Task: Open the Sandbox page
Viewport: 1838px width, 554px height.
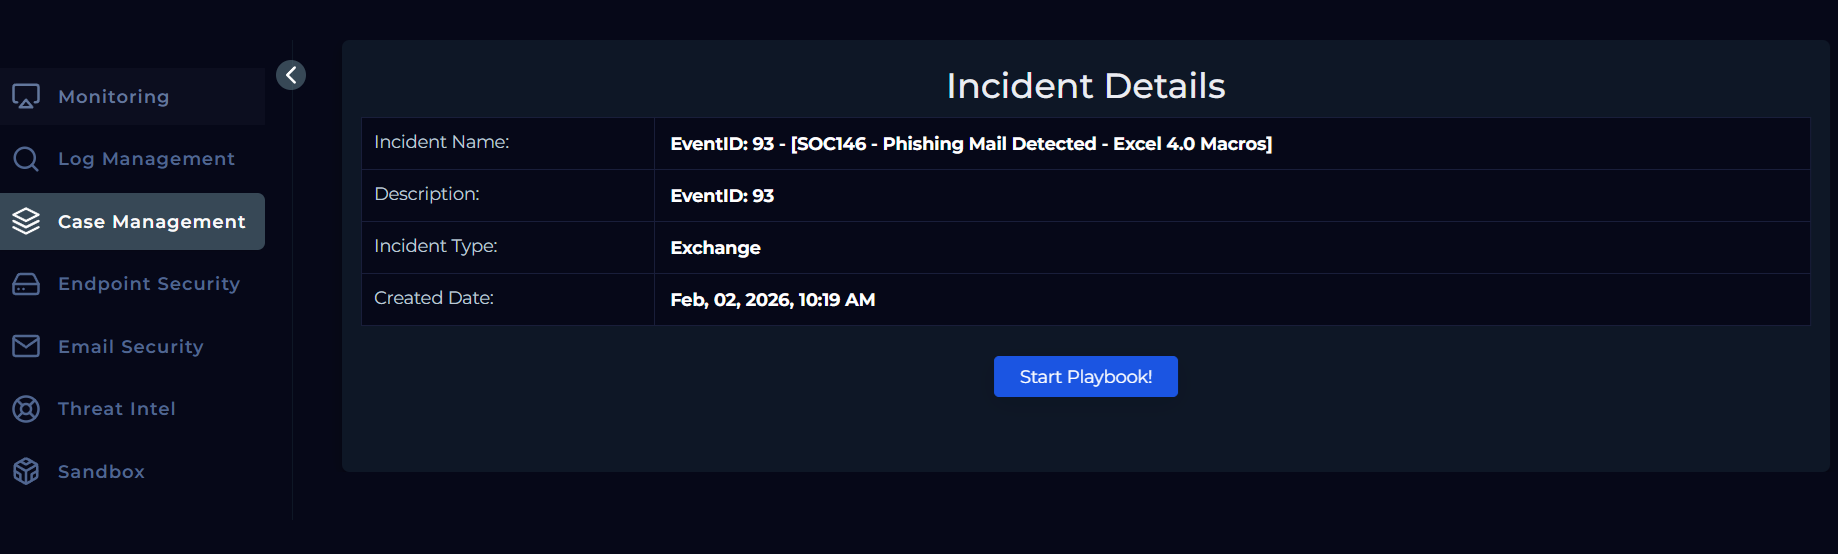Action: 101,472
